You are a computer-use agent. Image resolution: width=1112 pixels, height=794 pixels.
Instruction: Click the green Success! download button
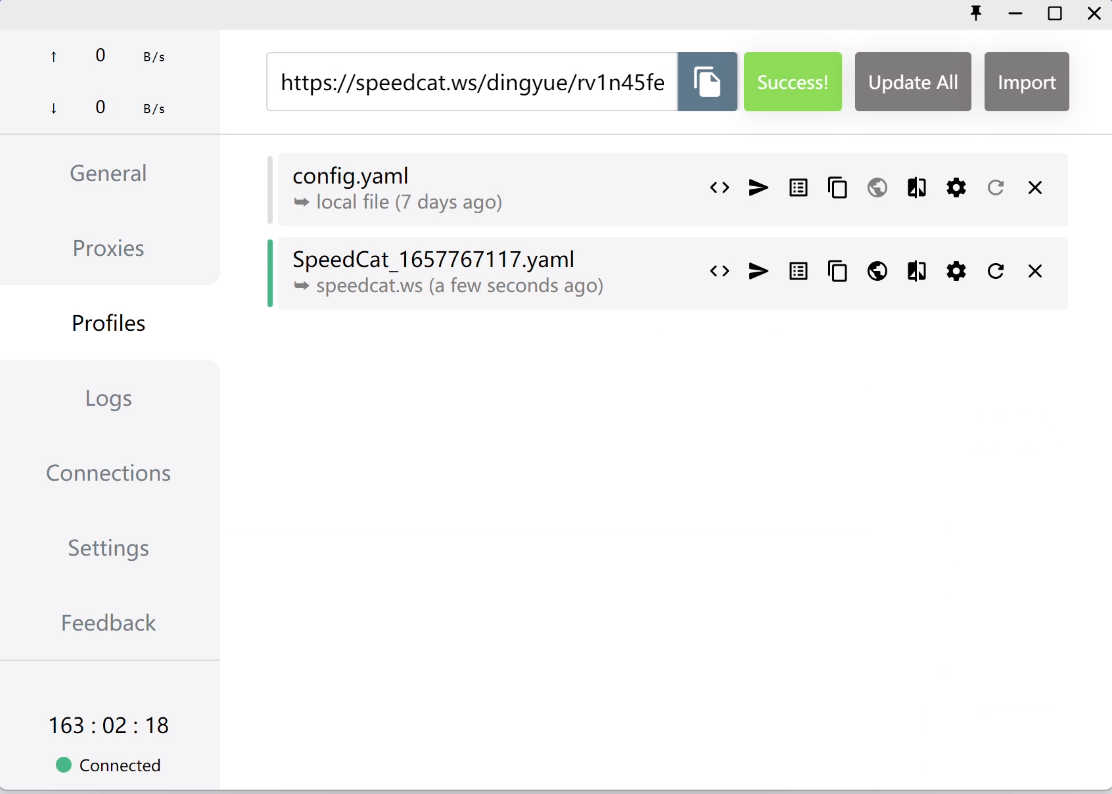[792, 82]
